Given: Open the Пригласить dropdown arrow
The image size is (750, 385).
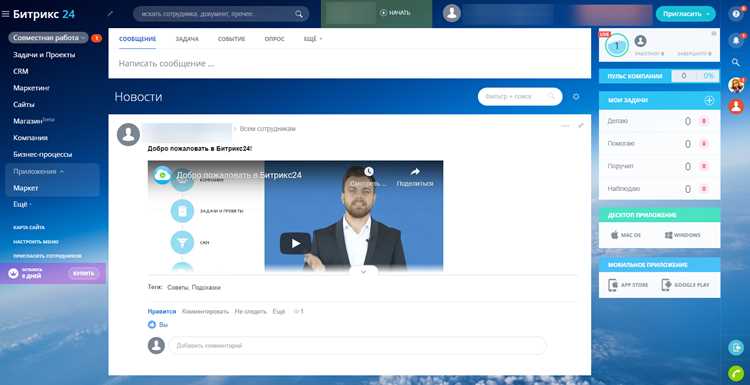Looking at the screenshot, I should (708, 14).
